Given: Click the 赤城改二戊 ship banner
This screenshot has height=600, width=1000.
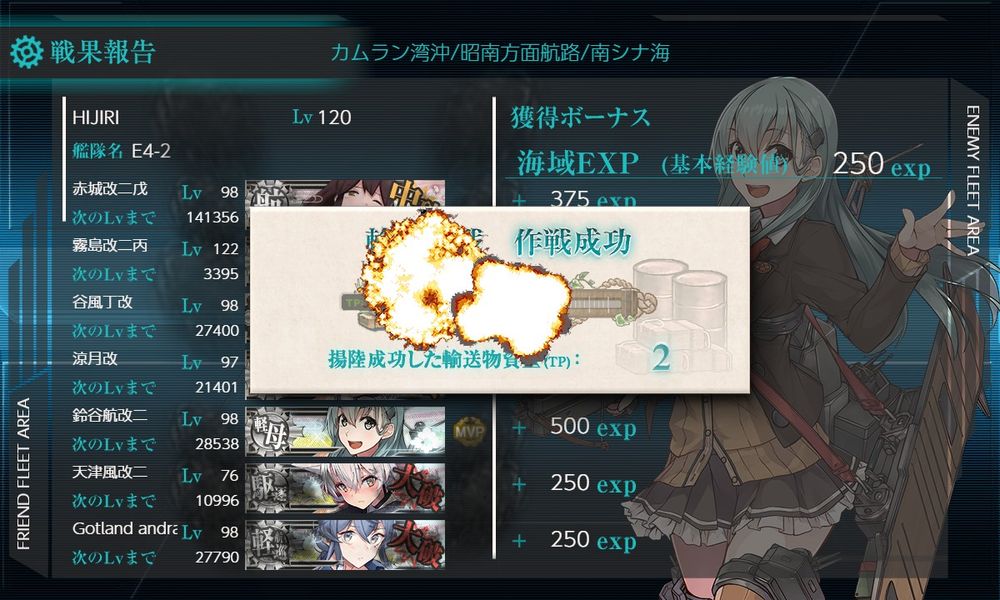Looking at the screenshot, I should point(345,193).
